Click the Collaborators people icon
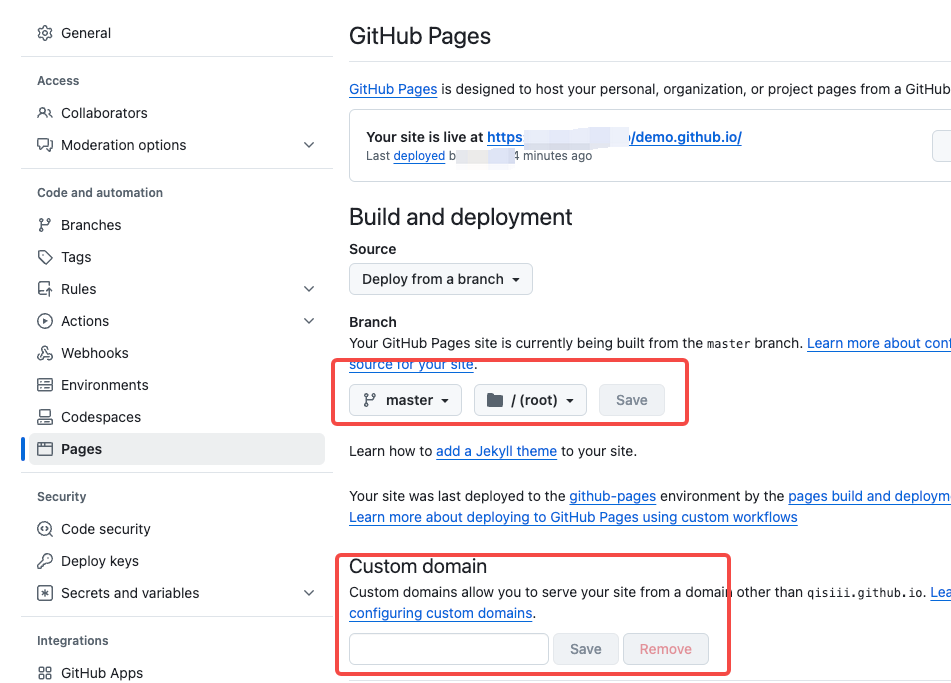This screenshot has height=683, width=951. coord(45,113)
